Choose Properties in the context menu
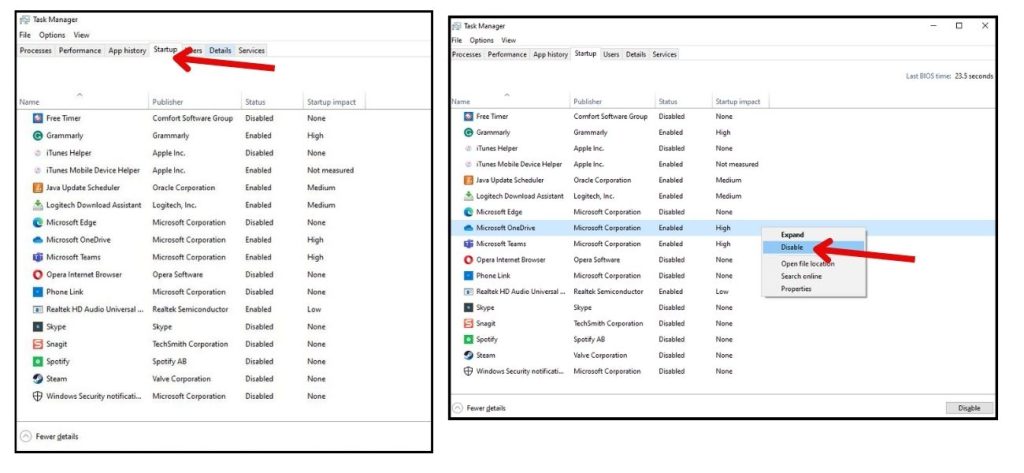This screenshot has height=473, width=1024. click(814, 289)
